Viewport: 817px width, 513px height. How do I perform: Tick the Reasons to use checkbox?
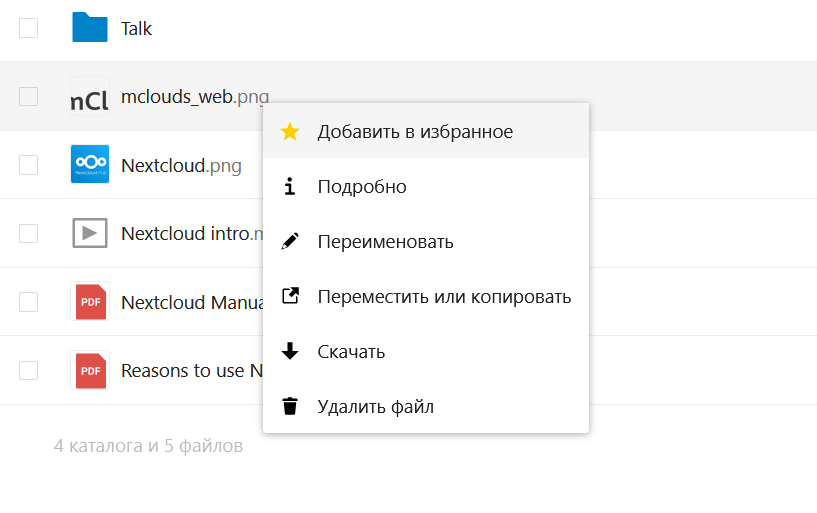(29, 371)
